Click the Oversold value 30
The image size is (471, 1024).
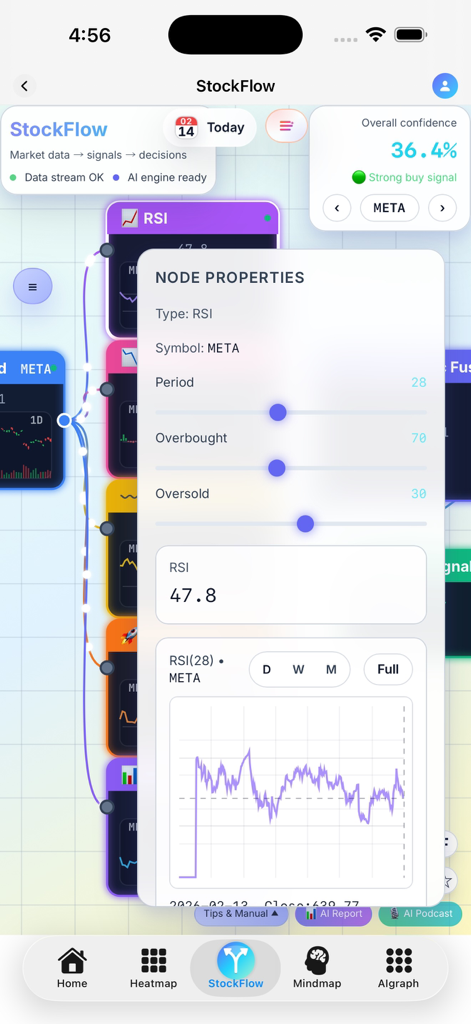click(x=419, y=493)
